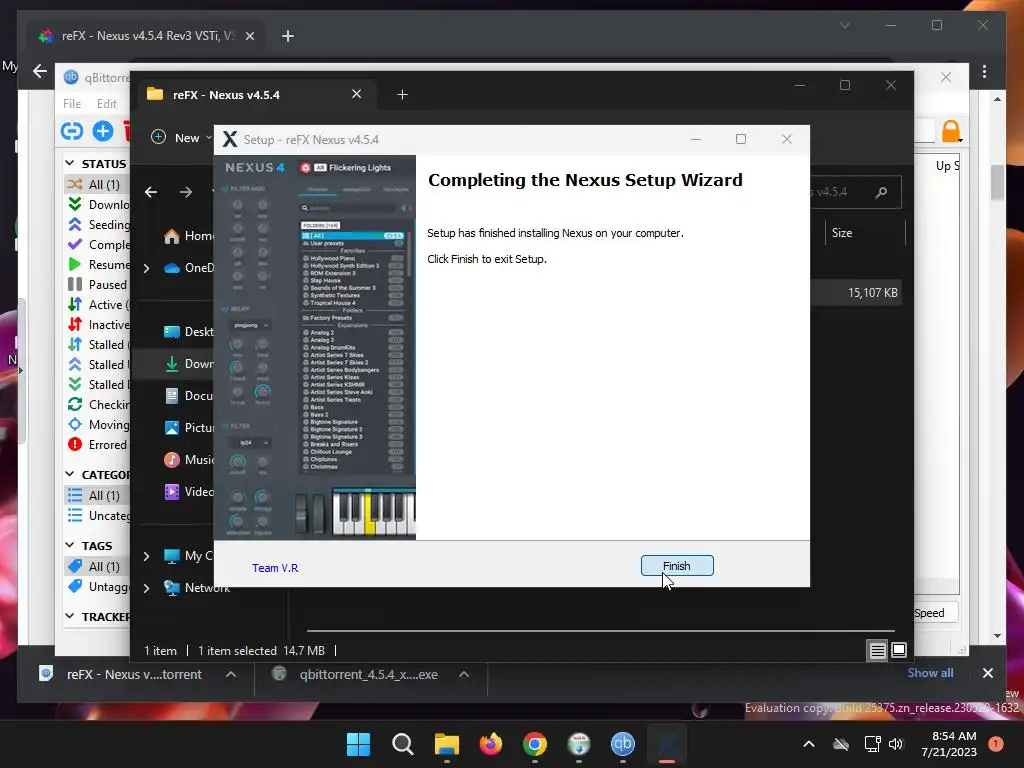Open browser three-dot menu
The height and width of the screenshot is (768, 1024).
pyautogui.click(x=984, y=71)
